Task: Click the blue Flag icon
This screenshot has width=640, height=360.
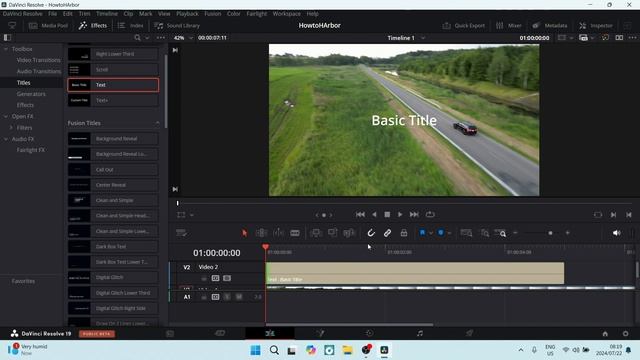Action: 422,233
